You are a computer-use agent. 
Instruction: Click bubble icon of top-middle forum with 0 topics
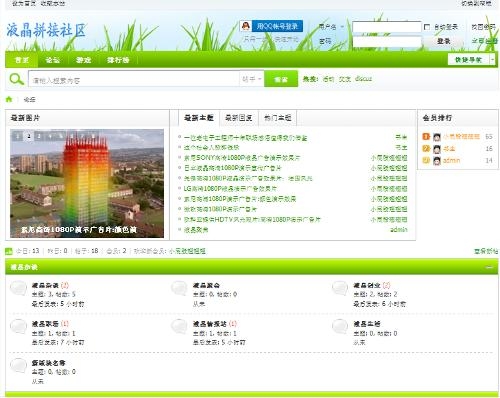(179, 289)
